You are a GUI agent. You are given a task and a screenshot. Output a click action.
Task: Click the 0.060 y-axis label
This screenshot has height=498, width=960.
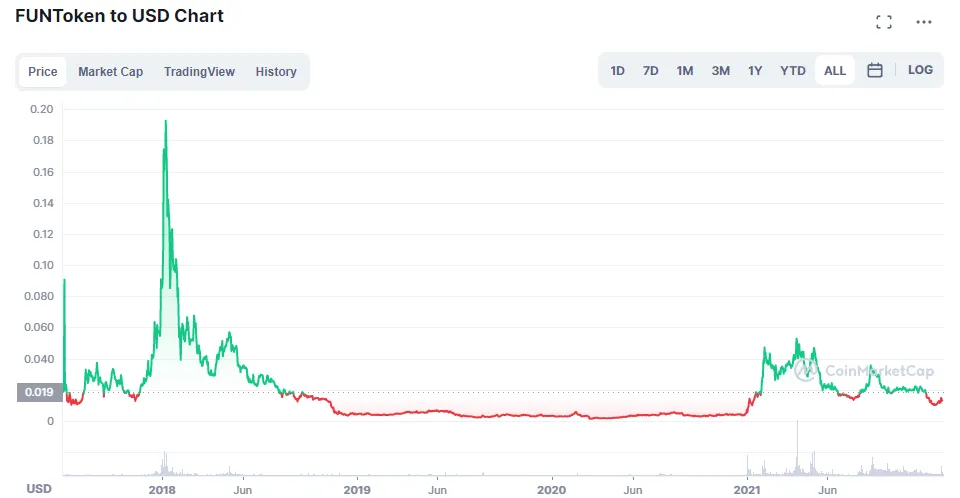click(39, 327)
